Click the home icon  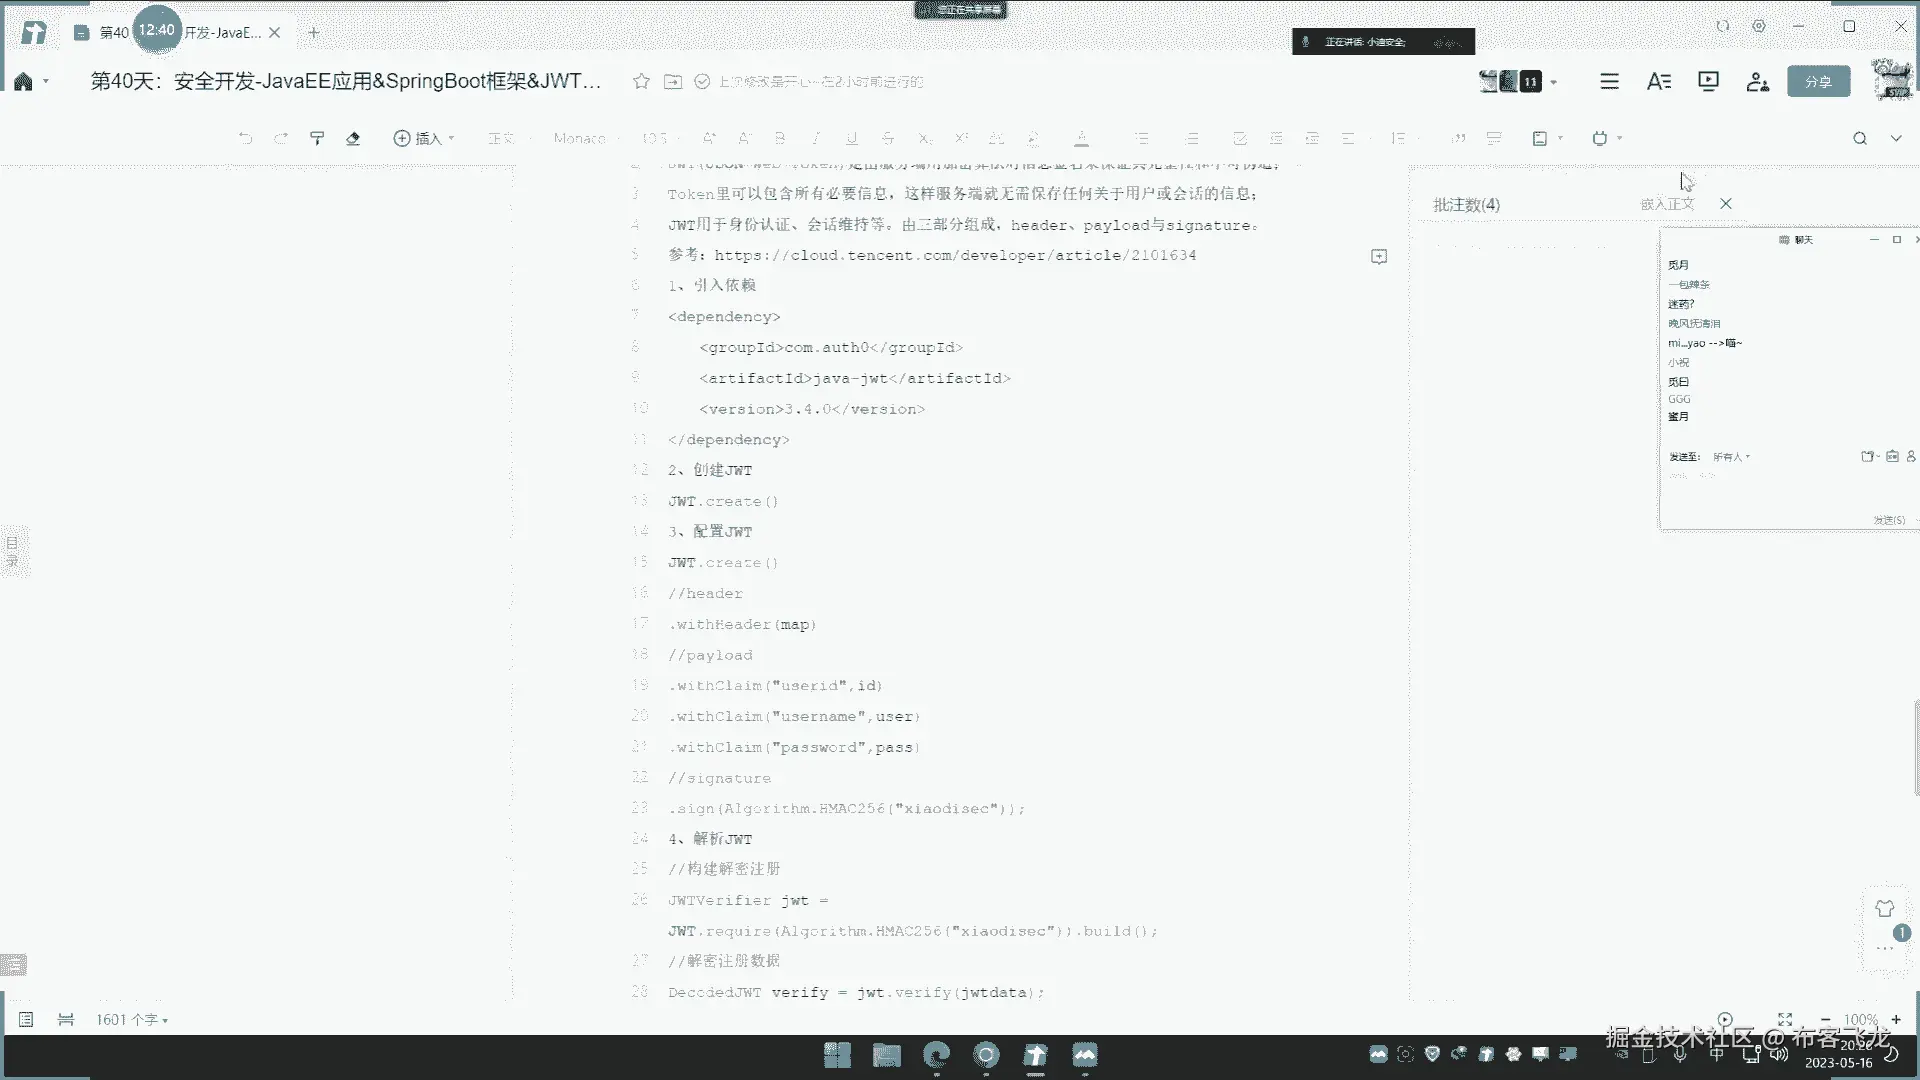coord(23,82)
